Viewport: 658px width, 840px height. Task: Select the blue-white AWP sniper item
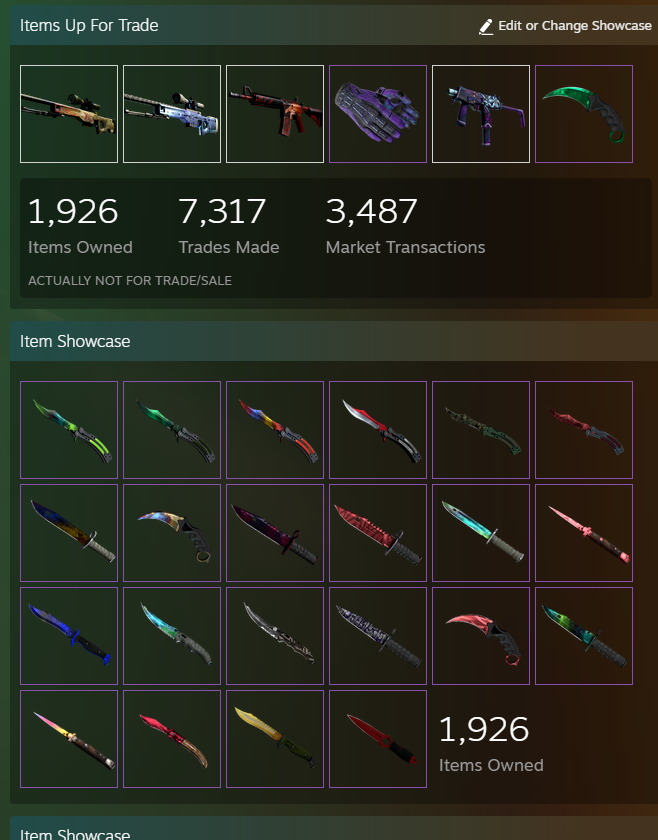pyautogui.click(x=172, y=114)
